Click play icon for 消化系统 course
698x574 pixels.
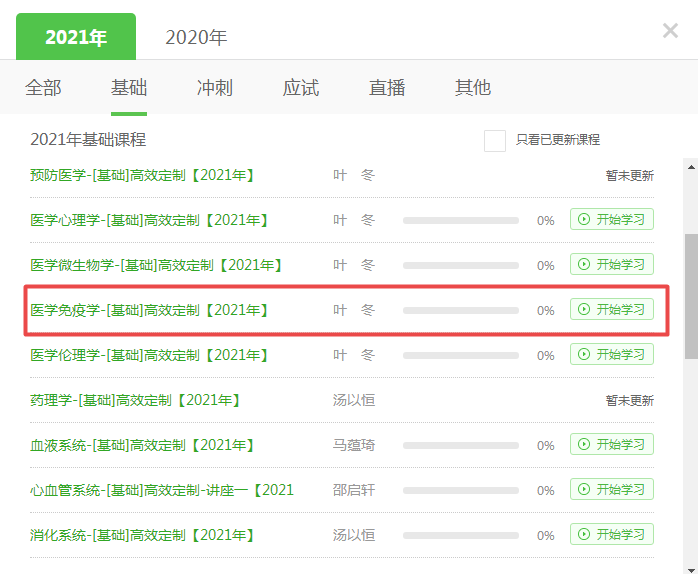click(583, 535)
